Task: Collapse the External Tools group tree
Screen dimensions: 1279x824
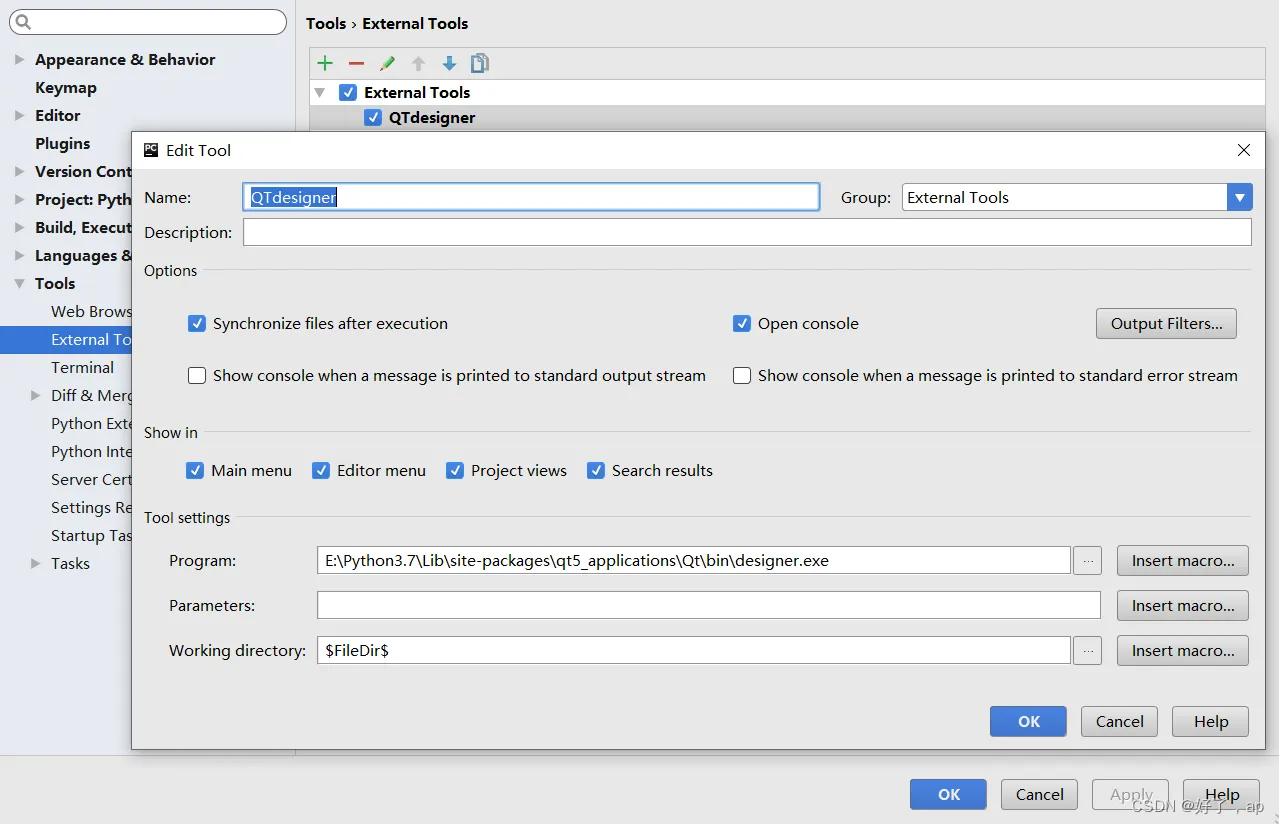Action: (x=320, y=93)
